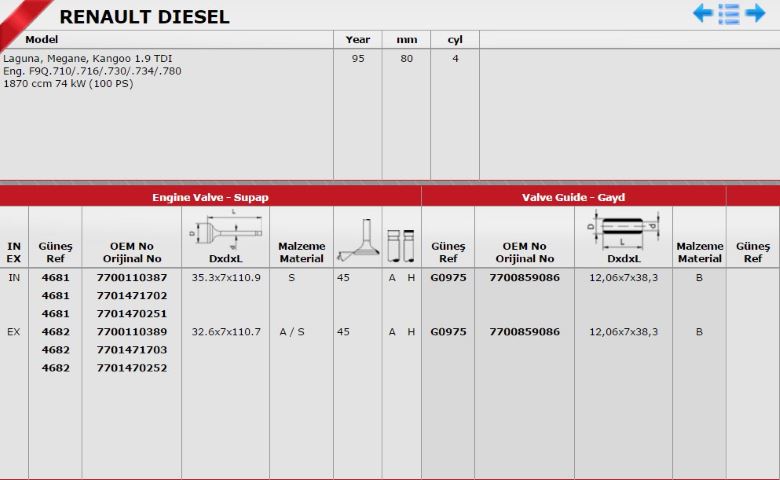This screenshot has width=780, height=480.
Task: Click dimension 35.3x7x110.9
Action: (226, 277)
